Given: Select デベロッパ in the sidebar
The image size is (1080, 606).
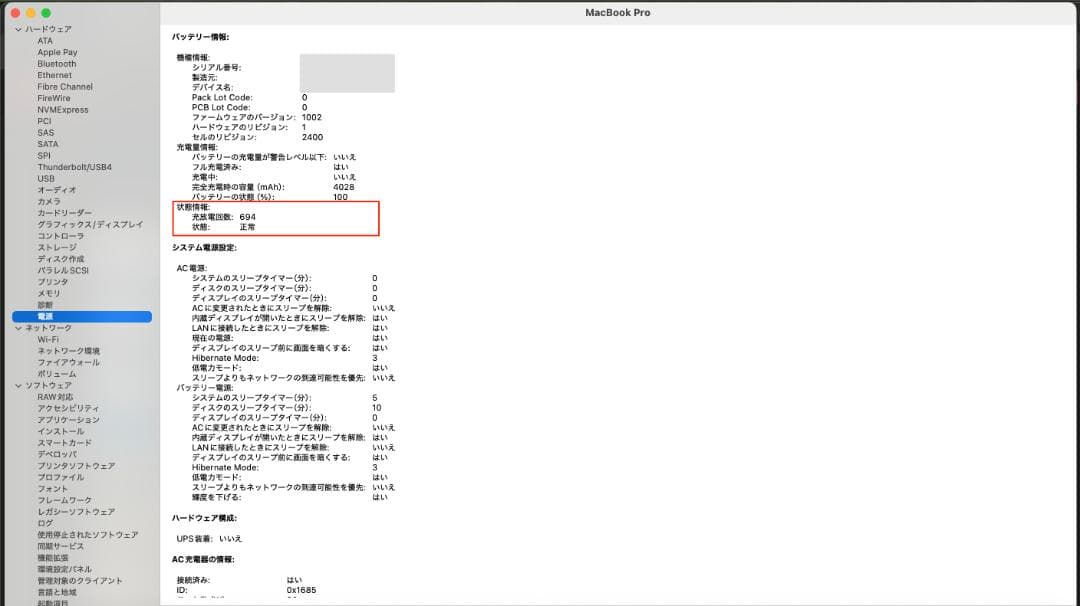Looking at the screenshot, I should point(56,454).
